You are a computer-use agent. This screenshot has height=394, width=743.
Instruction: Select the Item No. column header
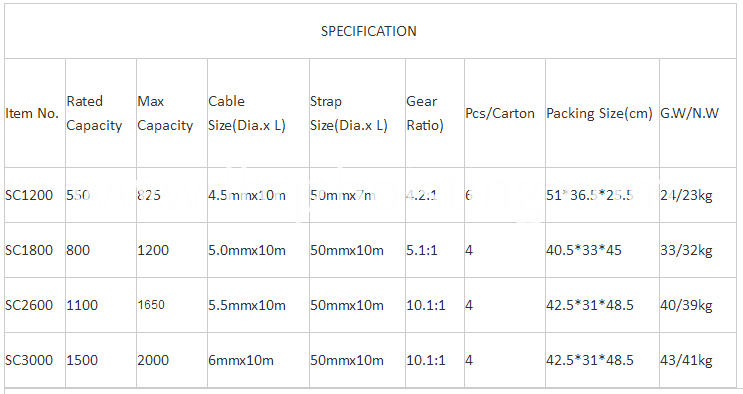coord(32,113)
